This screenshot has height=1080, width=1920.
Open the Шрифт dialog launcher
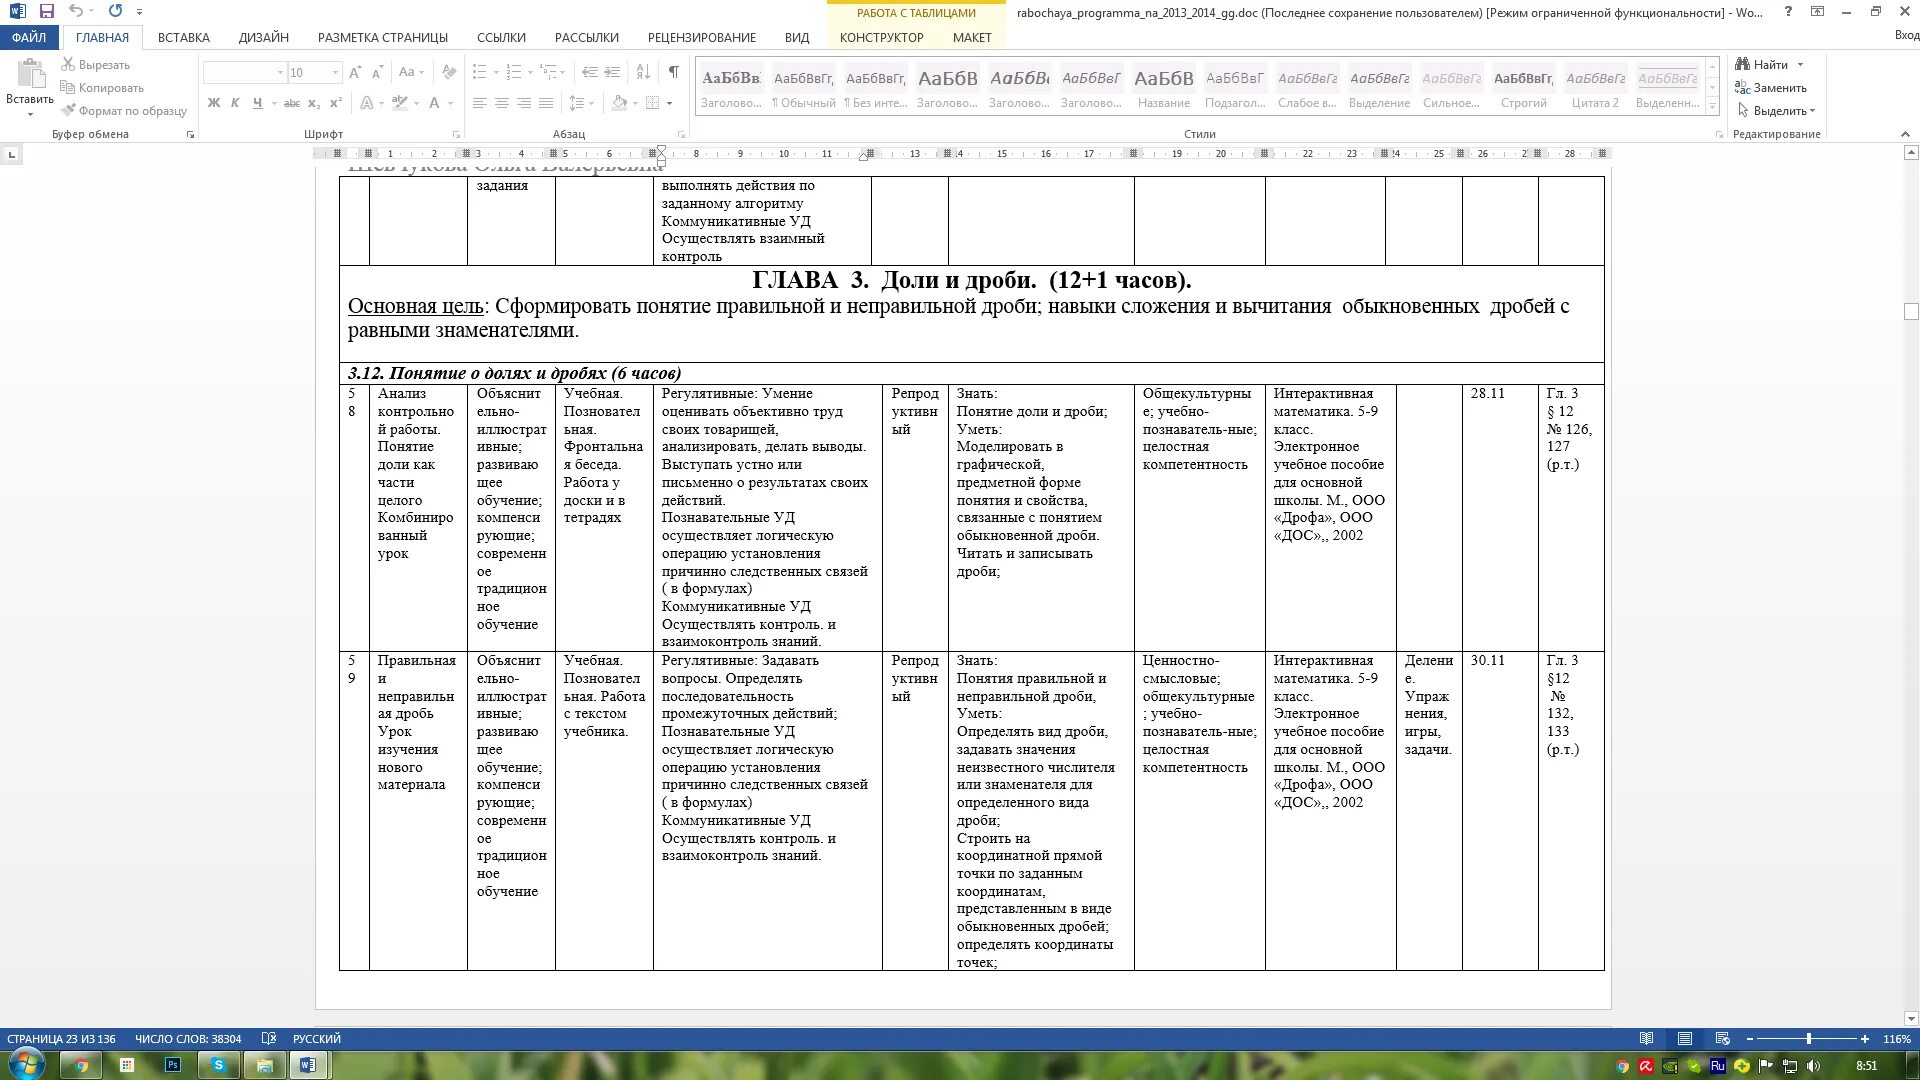tap(457, 134)
